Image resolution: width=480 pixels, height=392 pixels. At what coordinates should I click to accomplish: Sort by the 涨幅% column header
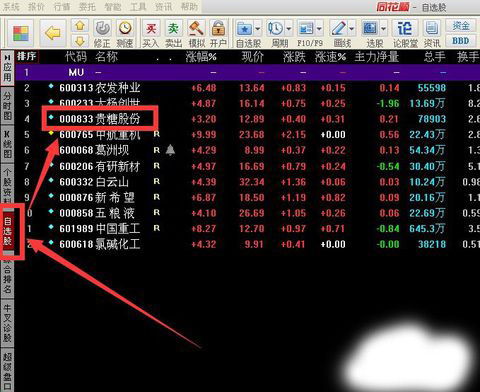point(201,57)
